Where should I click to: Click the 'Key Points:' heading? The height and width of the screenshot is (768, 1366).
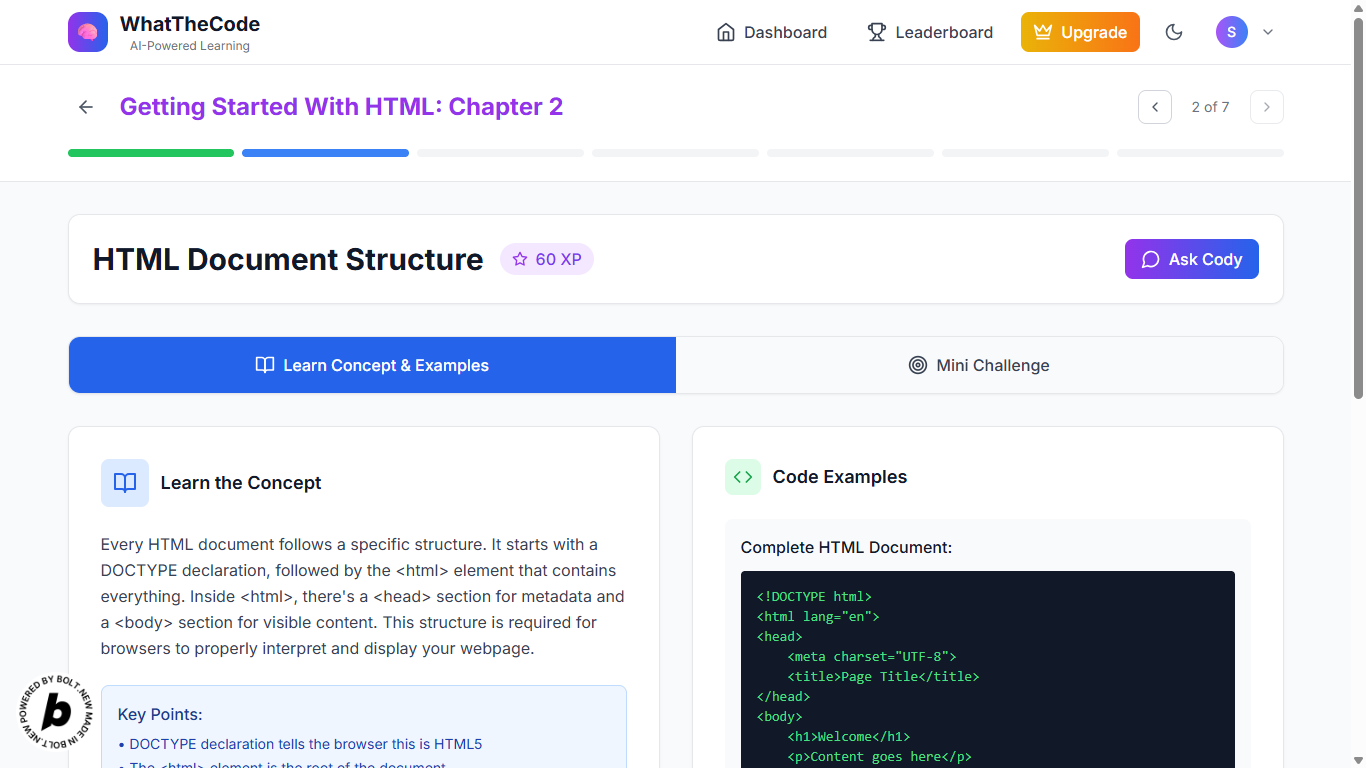pyautogui.click(x=160, y=714)
